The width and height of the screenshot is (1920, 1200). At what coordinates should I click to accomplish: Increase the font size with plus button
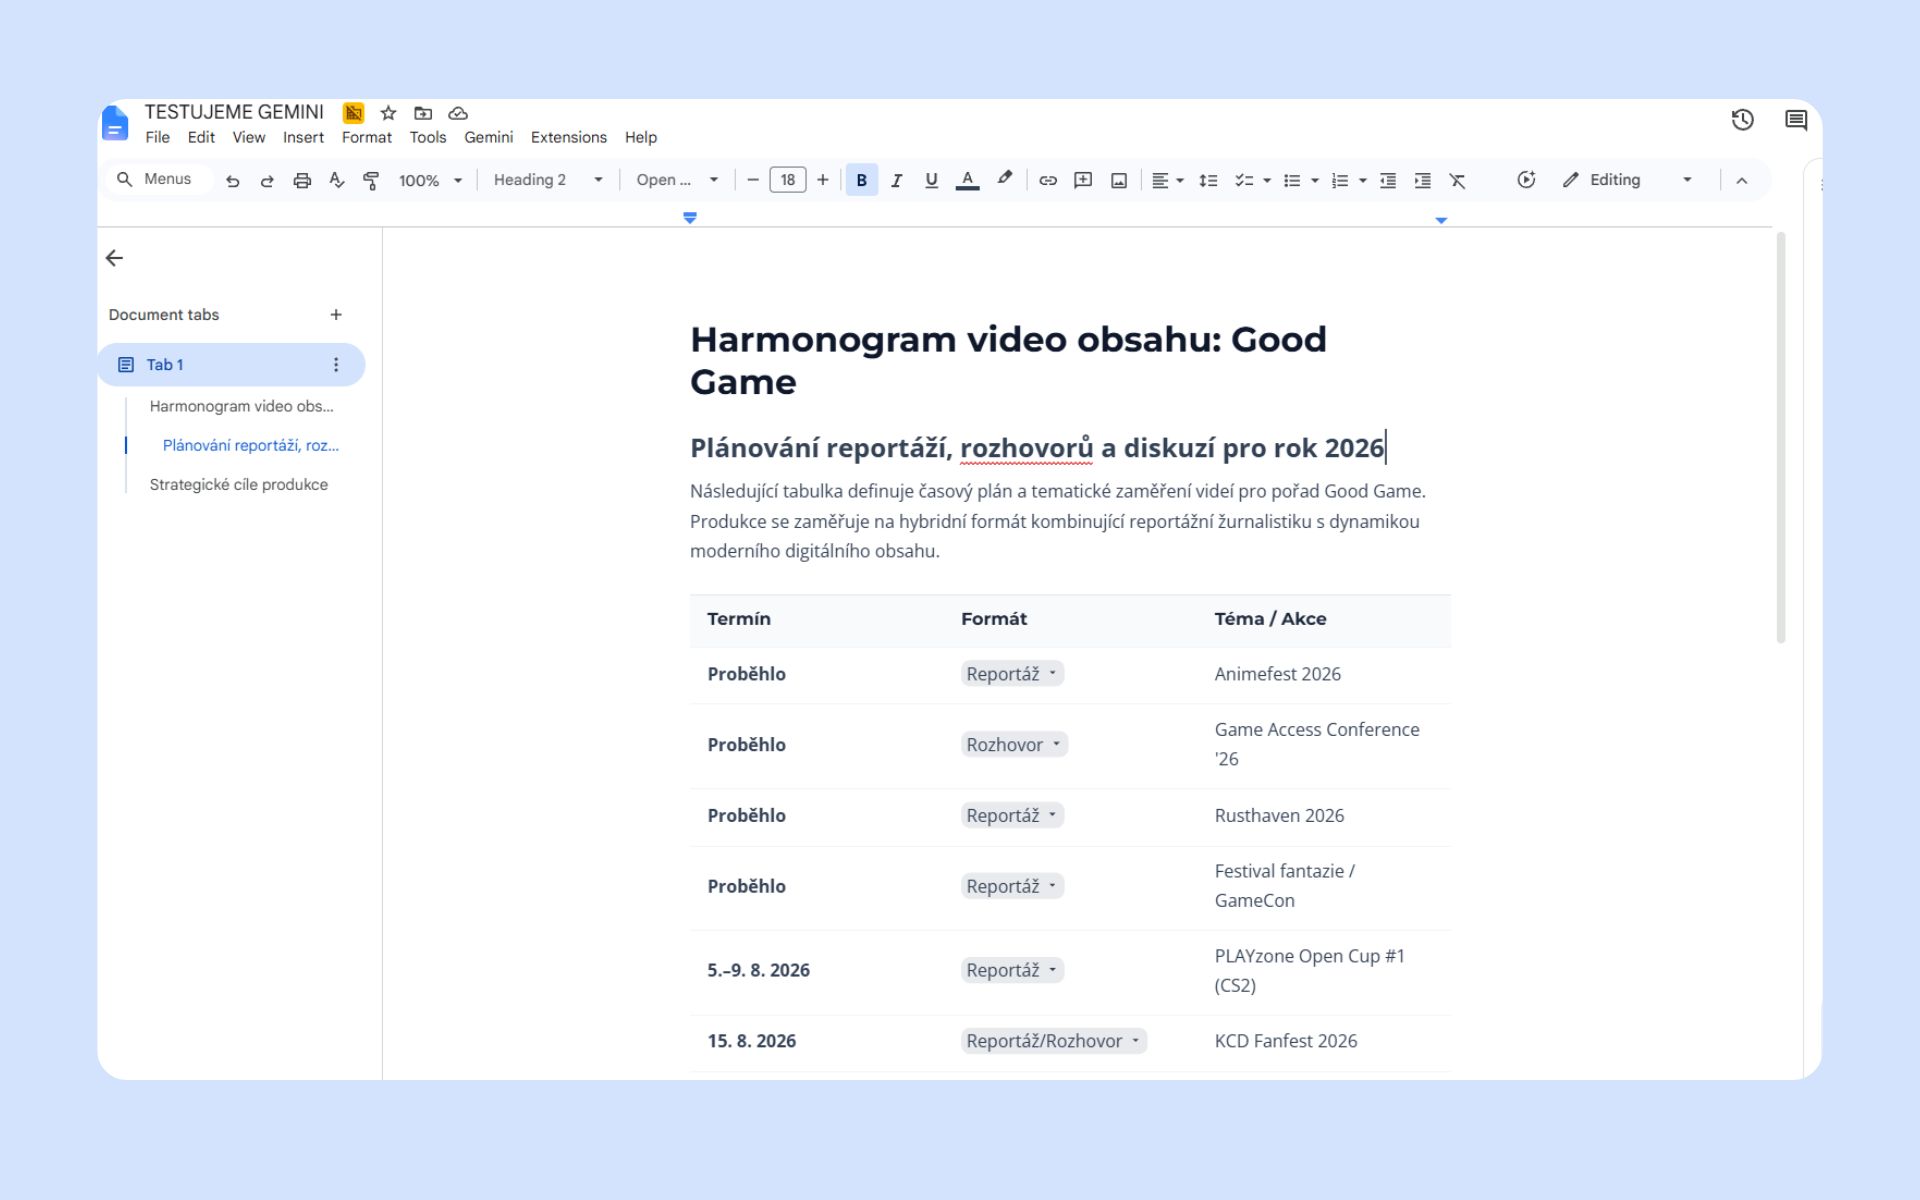[823, 180]
